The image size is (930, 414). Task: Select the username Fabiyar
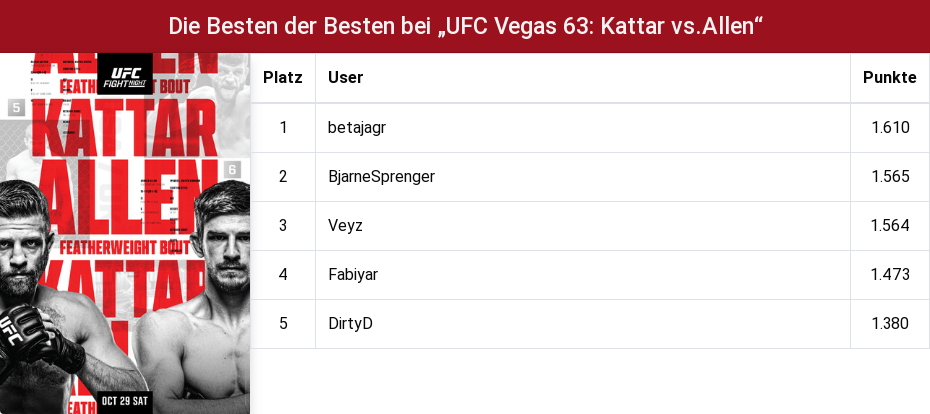(353, 275)
